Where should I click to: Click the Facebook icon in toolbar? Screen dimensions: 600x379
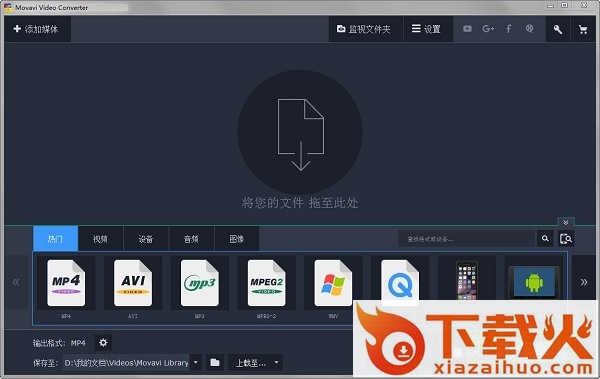[x=509, y=29]
